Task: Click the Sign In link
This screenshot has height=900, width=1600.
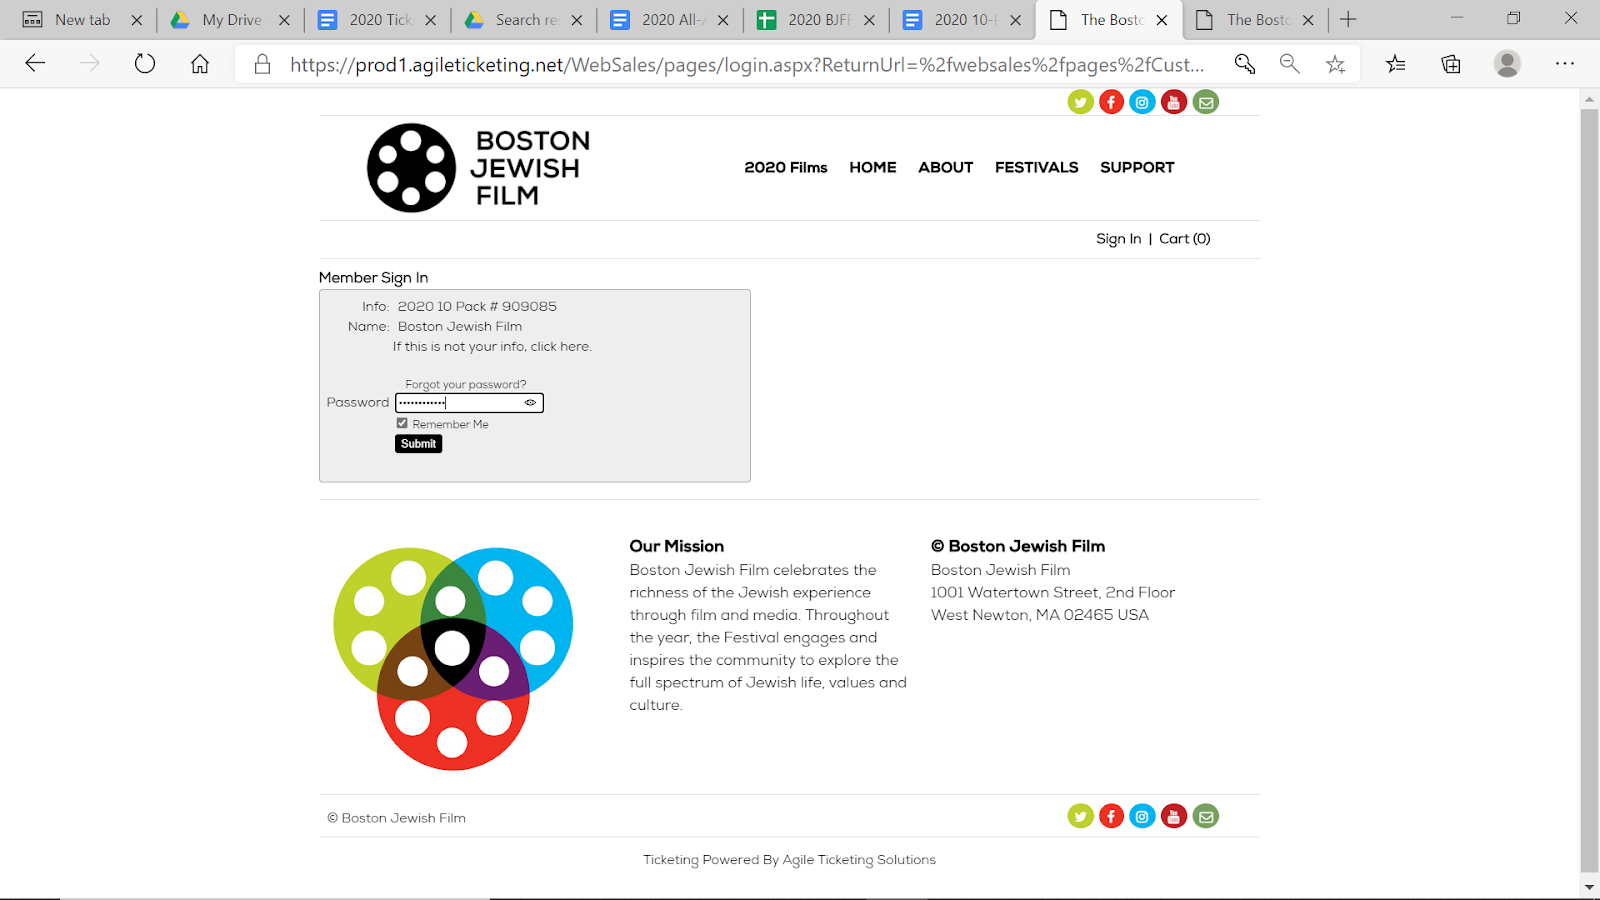Action: click(x=1118, y=239)
